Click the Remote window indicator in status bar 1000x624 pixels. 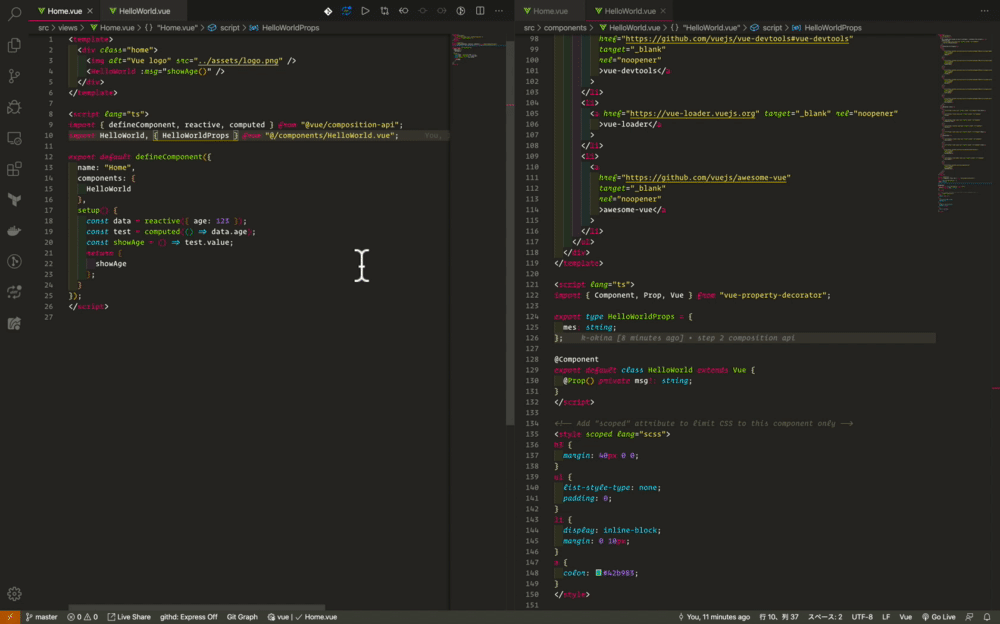[9, 617]
